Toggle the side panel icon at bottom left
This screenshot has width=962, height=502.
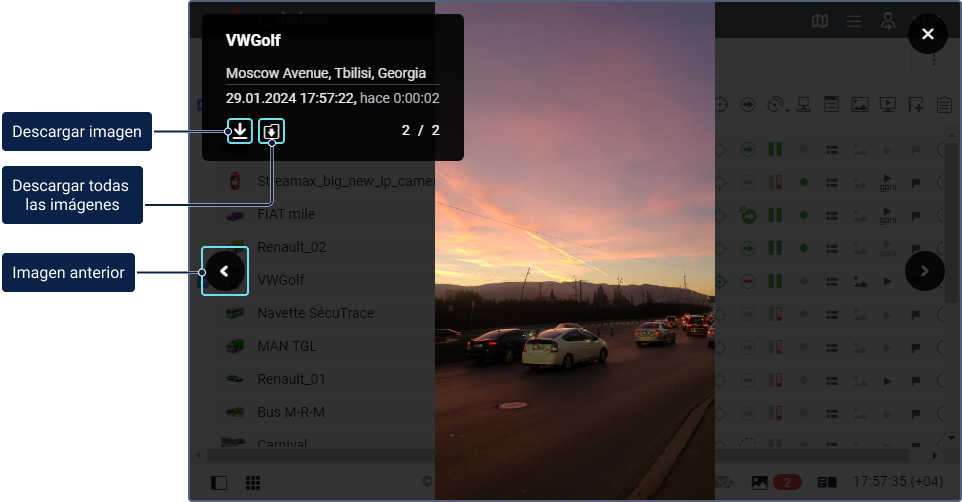[x=219, y=483]
